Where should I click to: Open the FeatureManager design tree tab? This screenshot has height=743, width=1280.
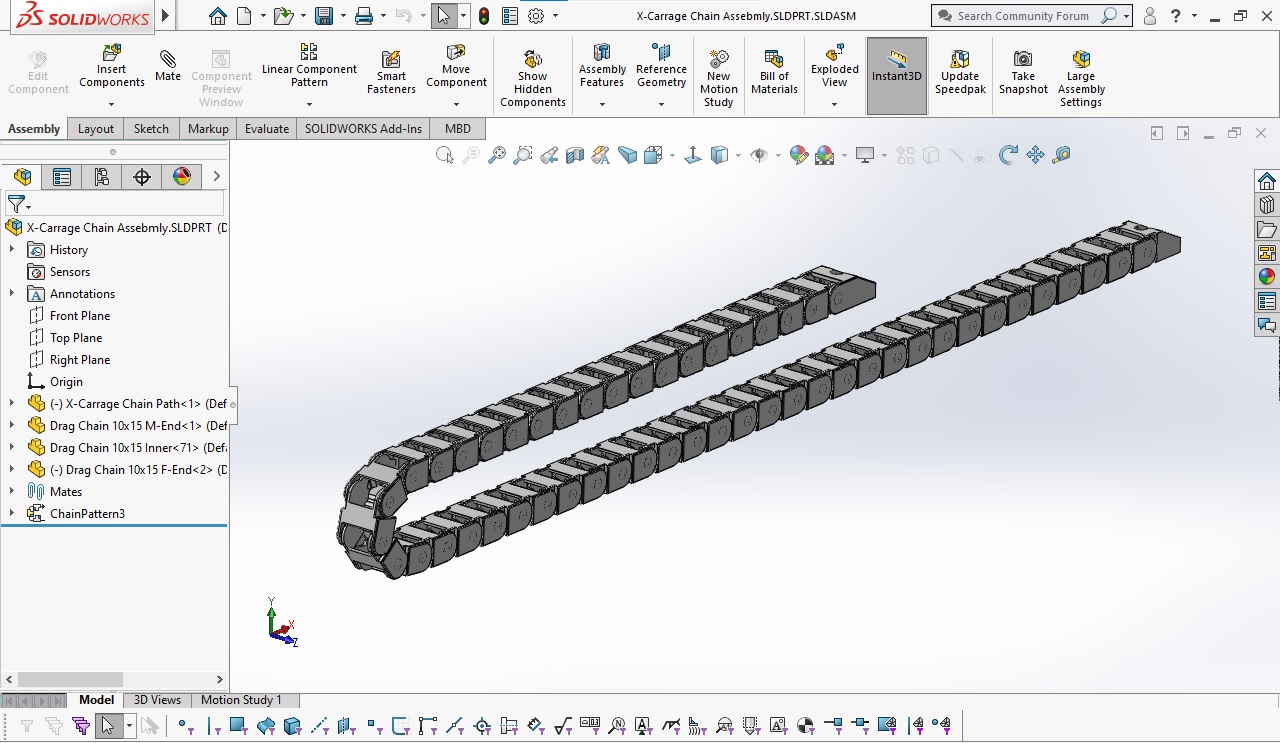(22, 177)
